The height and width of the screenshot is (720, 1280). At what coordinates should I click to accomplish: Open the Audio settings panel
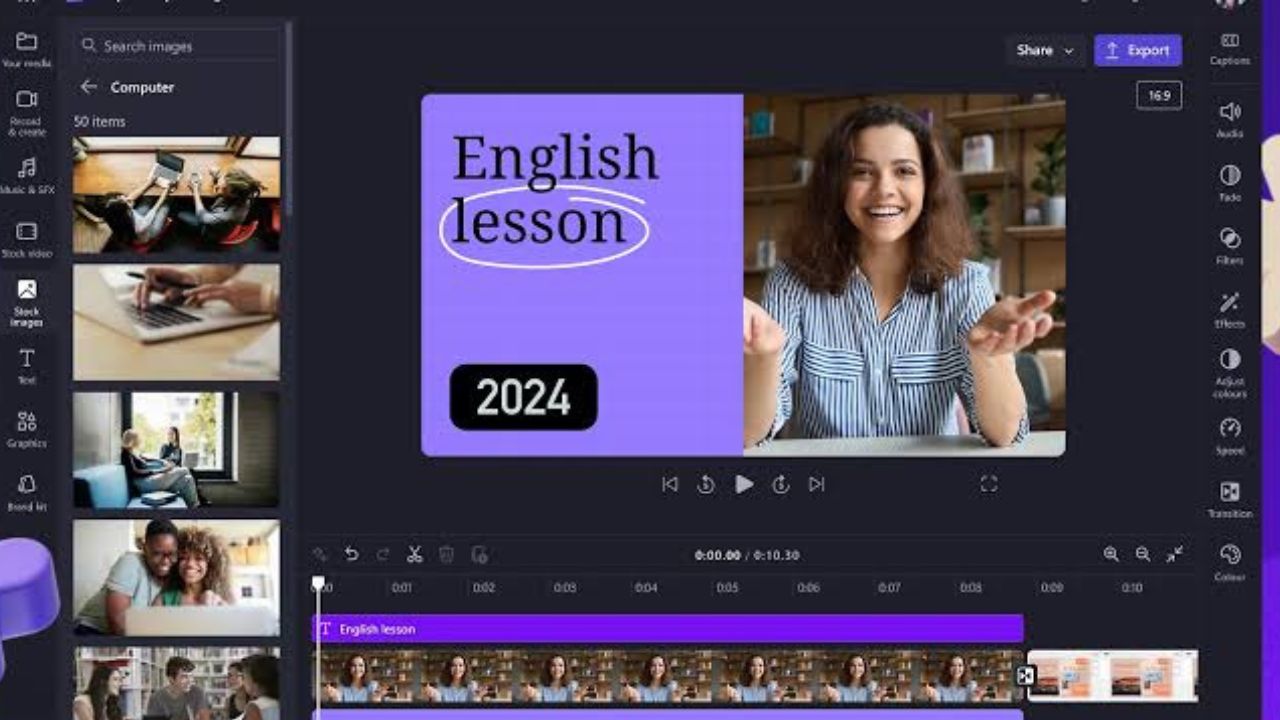coord(1229,118)
